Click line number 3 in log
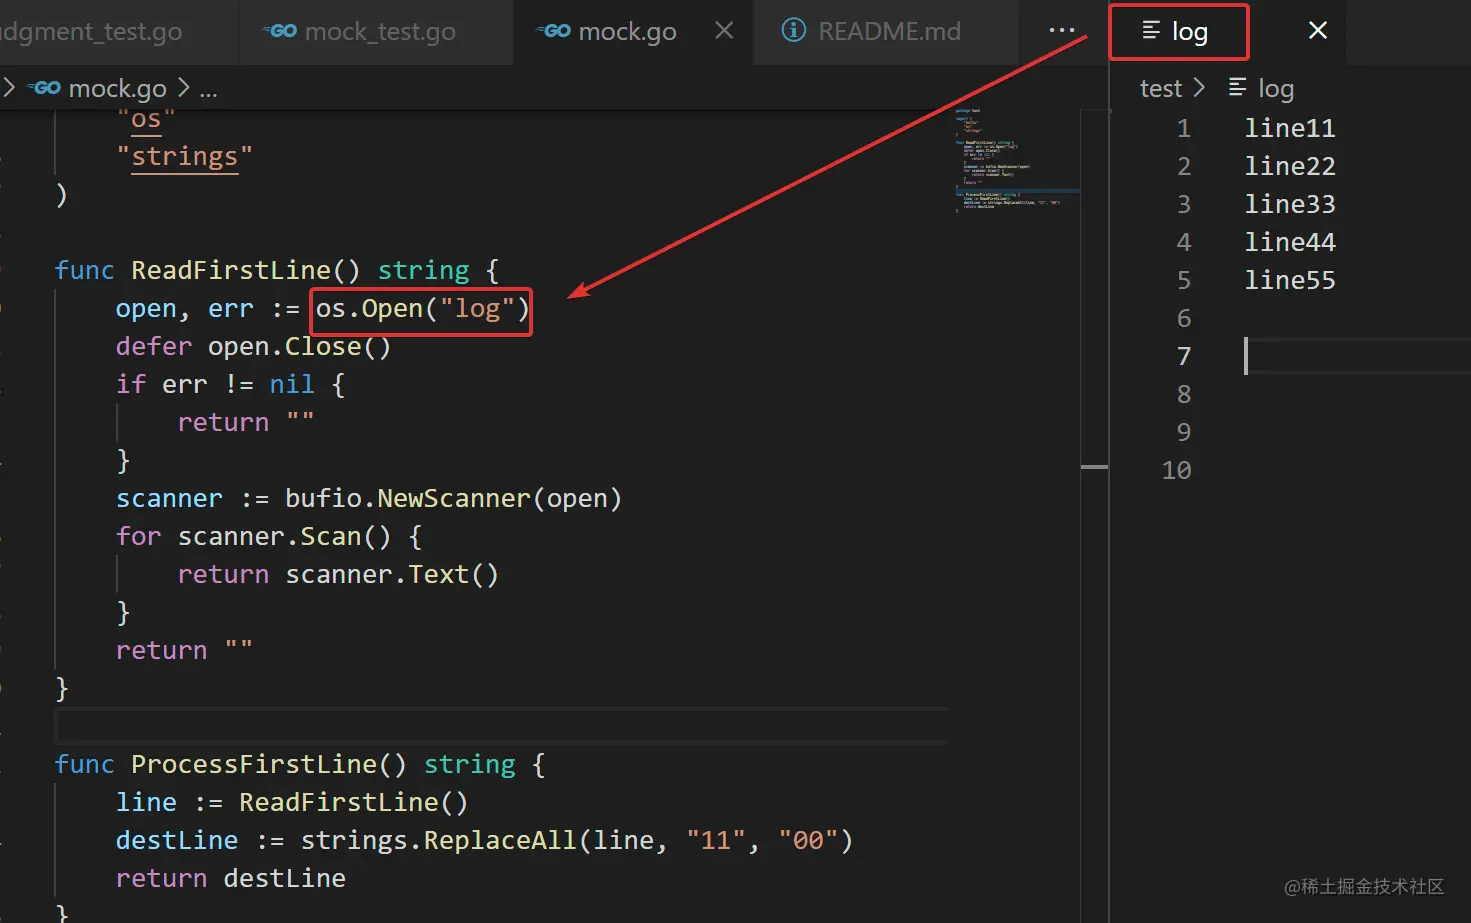The height and width of the screenshot is (923, 1471). (1184, 204)
